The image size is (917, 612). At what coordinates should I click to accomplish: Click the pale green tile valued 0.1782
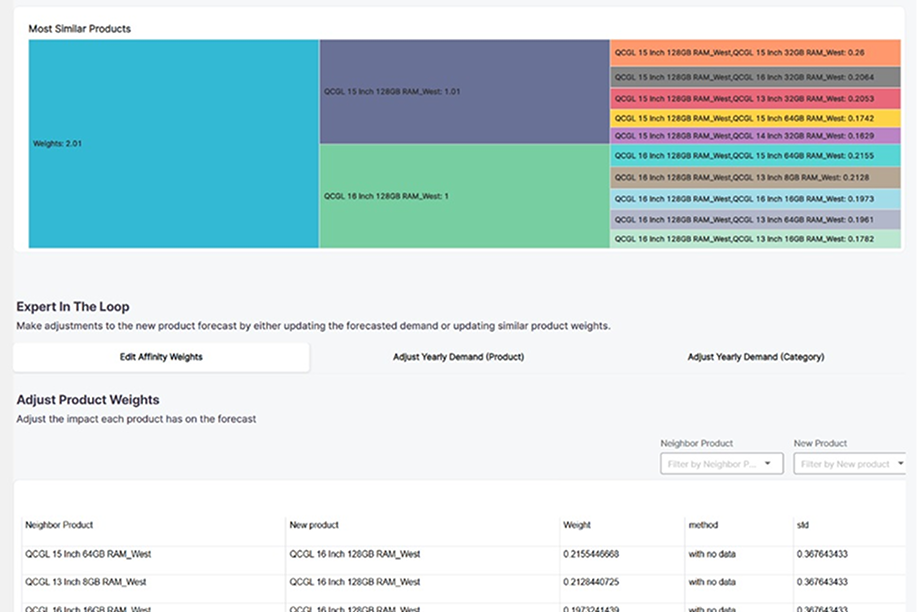755,239
